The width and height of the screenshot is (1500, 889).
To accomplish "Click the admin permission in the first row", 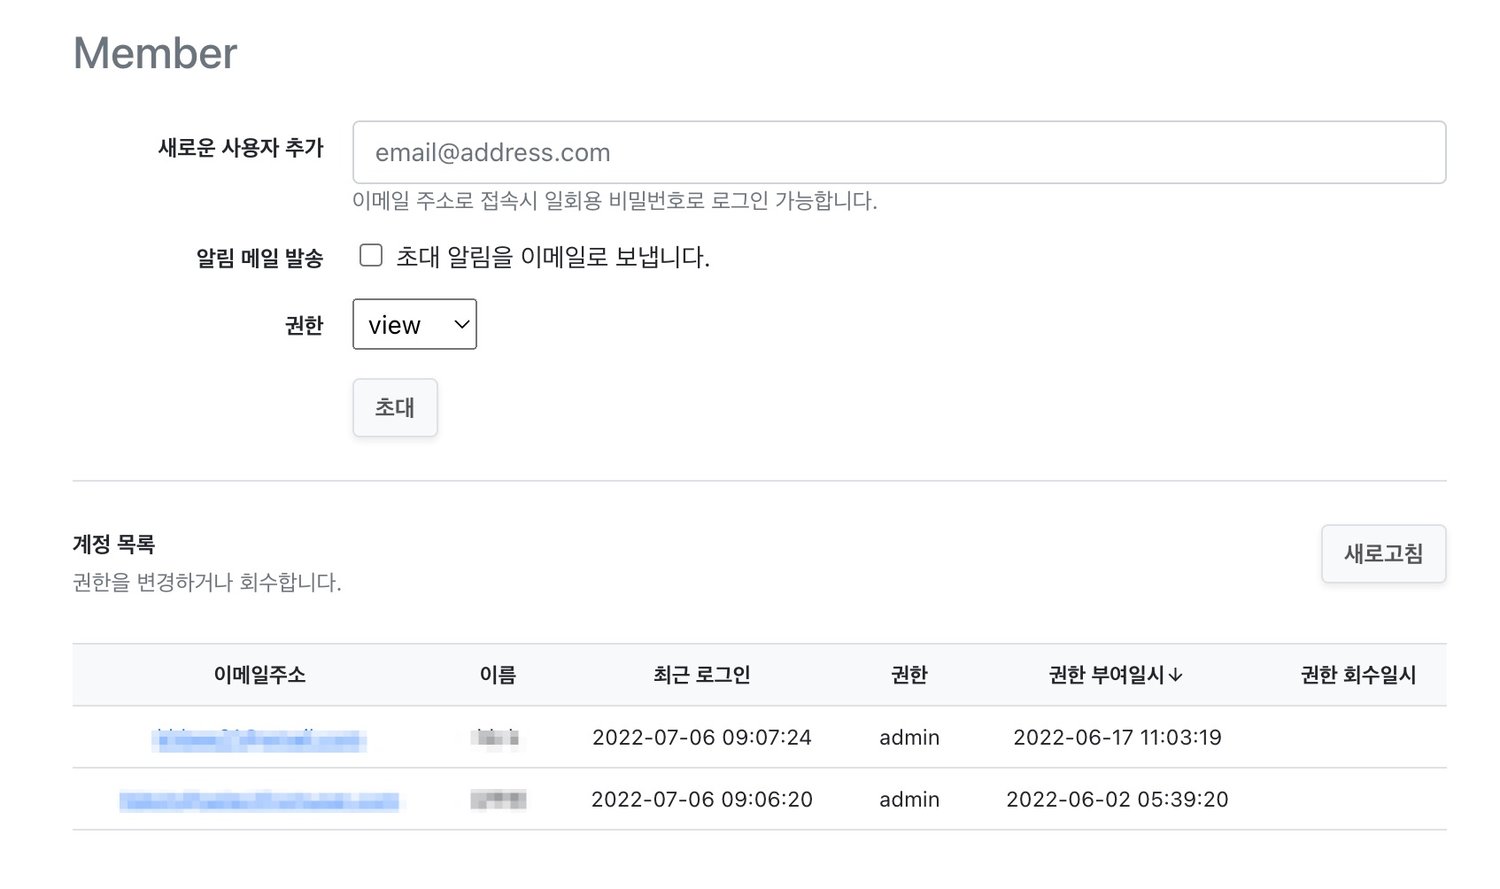I will click(909, 737).
